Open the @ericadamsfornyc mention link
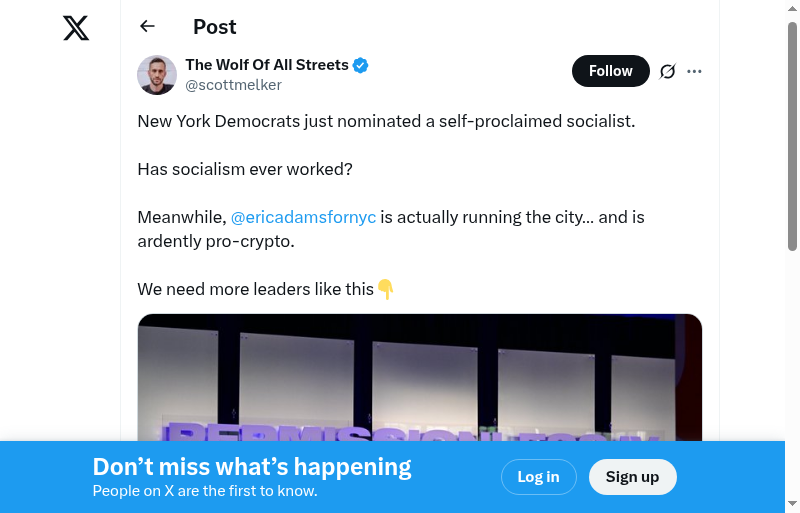The image size is (800, 513). 303,217
